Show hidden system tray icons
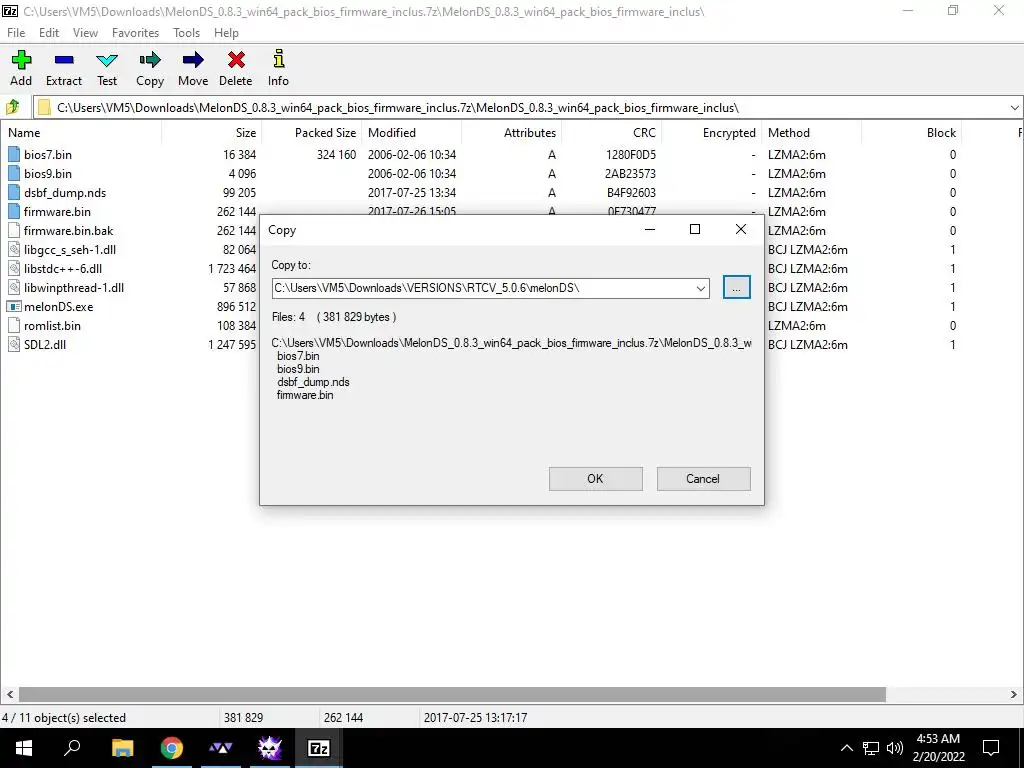The image size is (1024, 768). pyautogui.click(x=846, y=748)
